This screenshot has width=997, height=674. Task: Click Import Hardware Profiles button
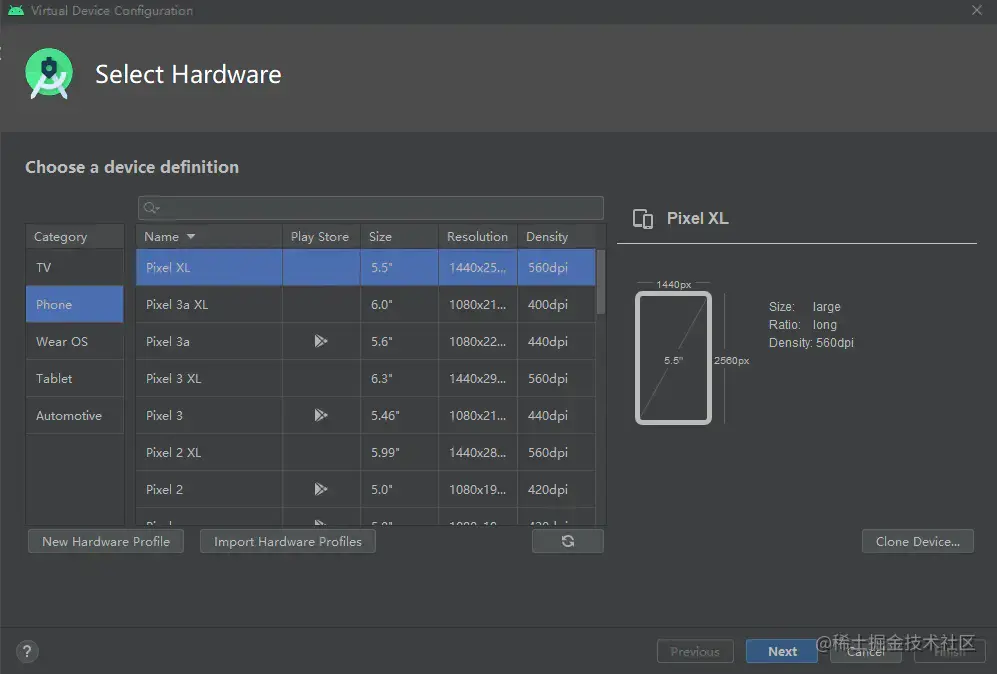[287, 541]
